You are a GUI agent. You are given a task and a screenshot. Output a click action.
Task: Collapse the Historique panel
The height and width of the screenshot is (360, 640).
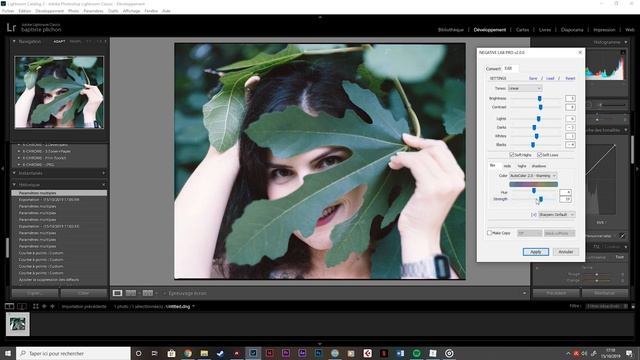14,184
